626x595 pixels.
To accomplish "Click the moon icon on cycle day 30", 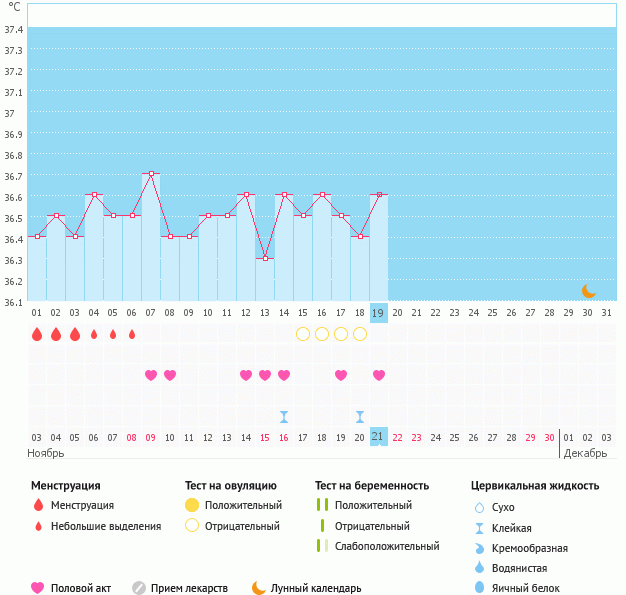I will click(x=589, y=291).
